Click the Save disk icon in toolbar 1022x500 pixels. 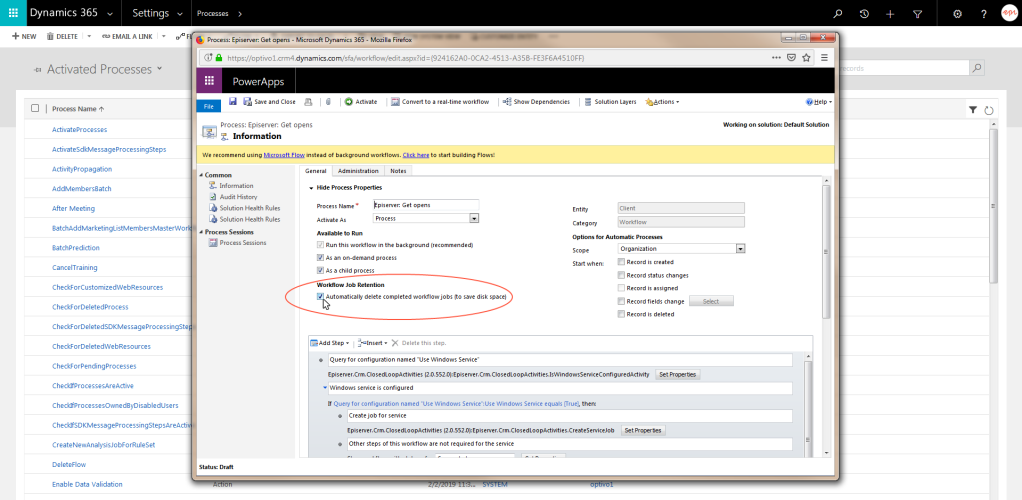pyautogui.click(x=233, y=101)
